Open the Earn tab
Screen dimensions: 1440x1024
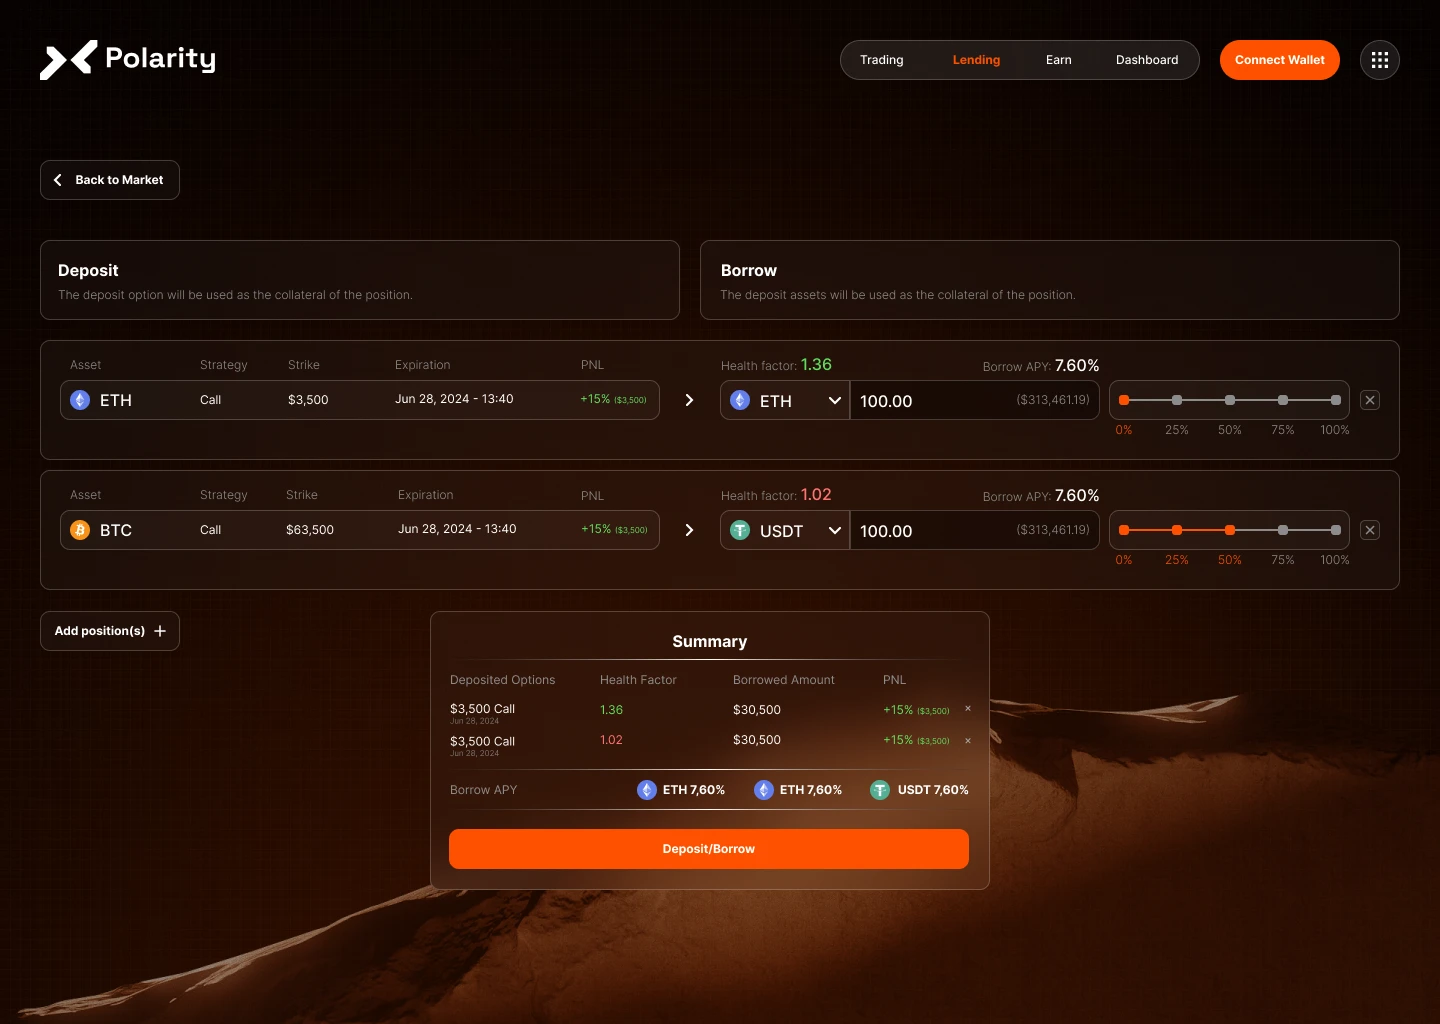coord(1059,60)
